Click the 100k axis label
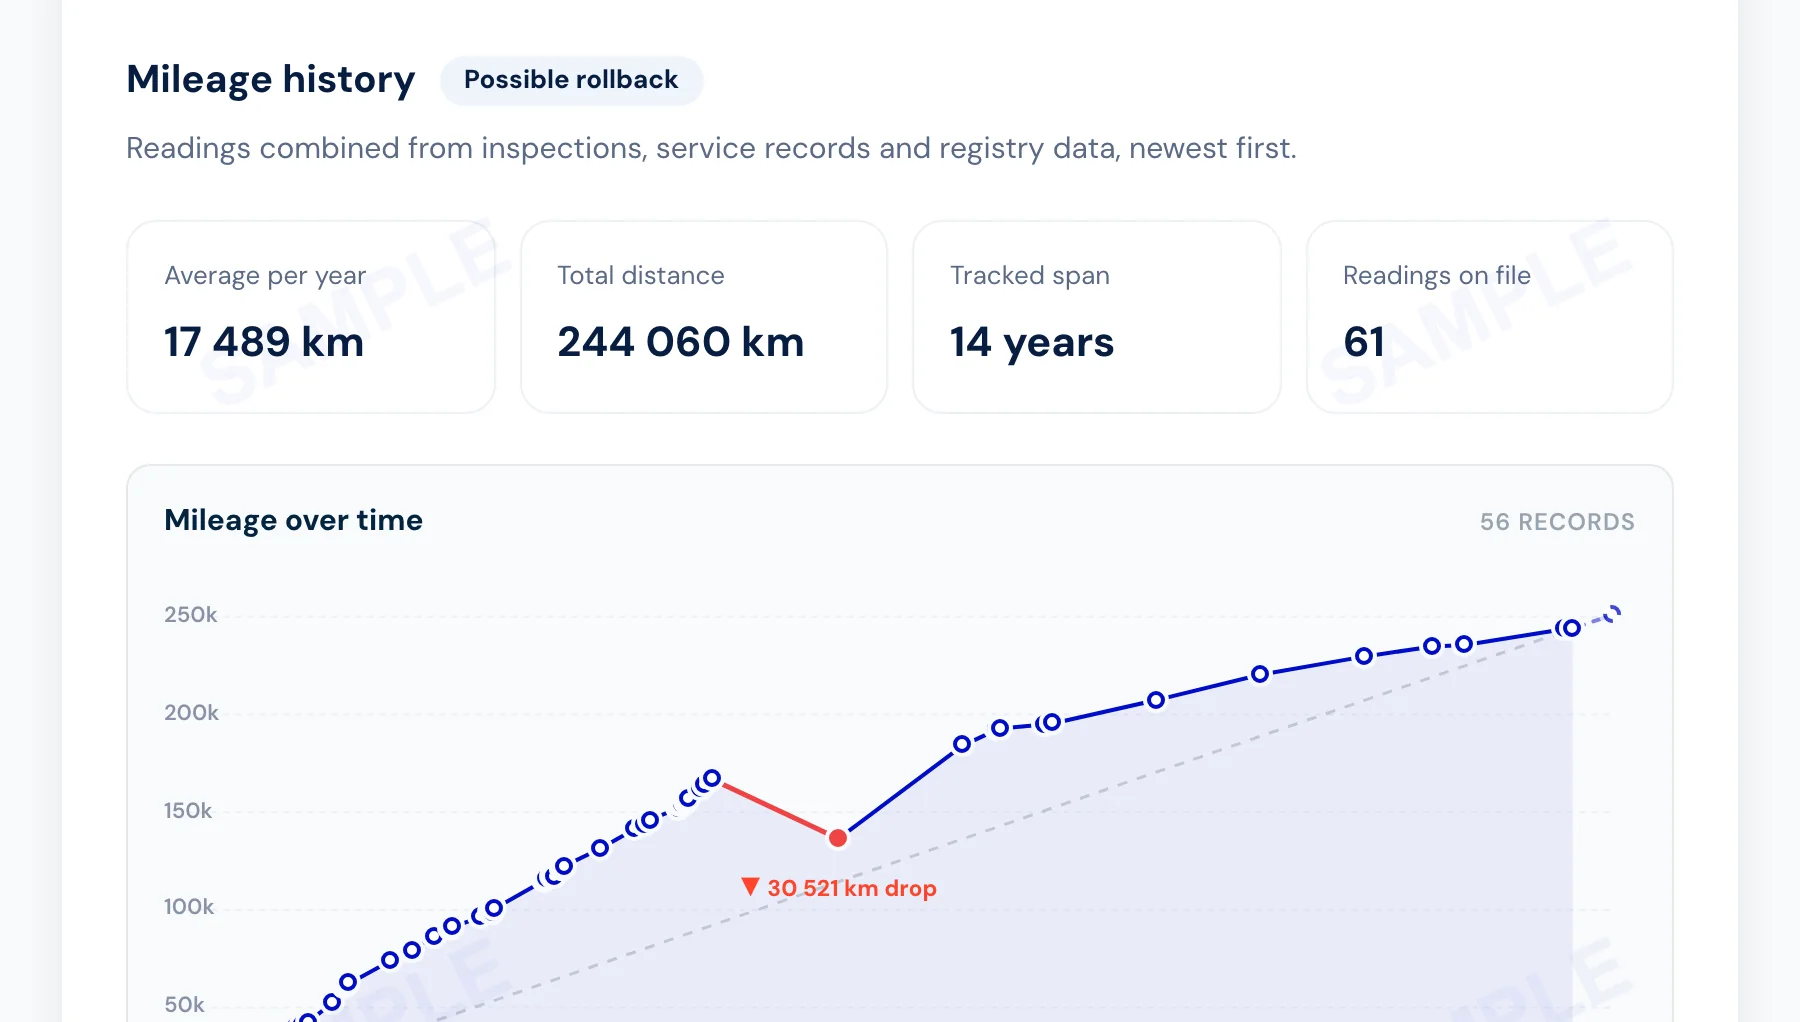Viewport: 1800px width, 1022px height. click(189, 907)
